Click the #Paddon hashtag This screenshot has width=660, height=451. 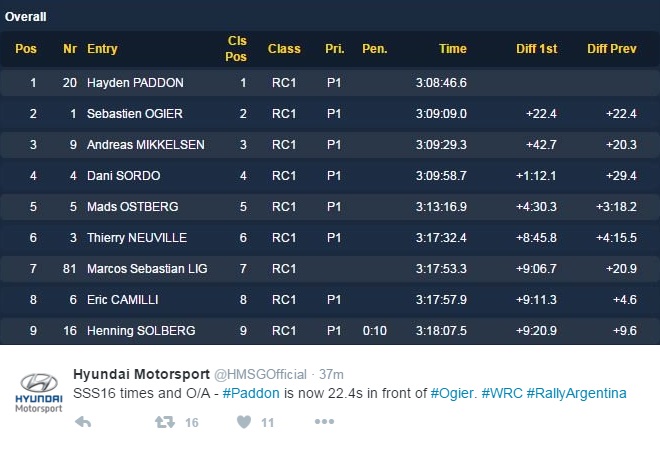(250, 393)
